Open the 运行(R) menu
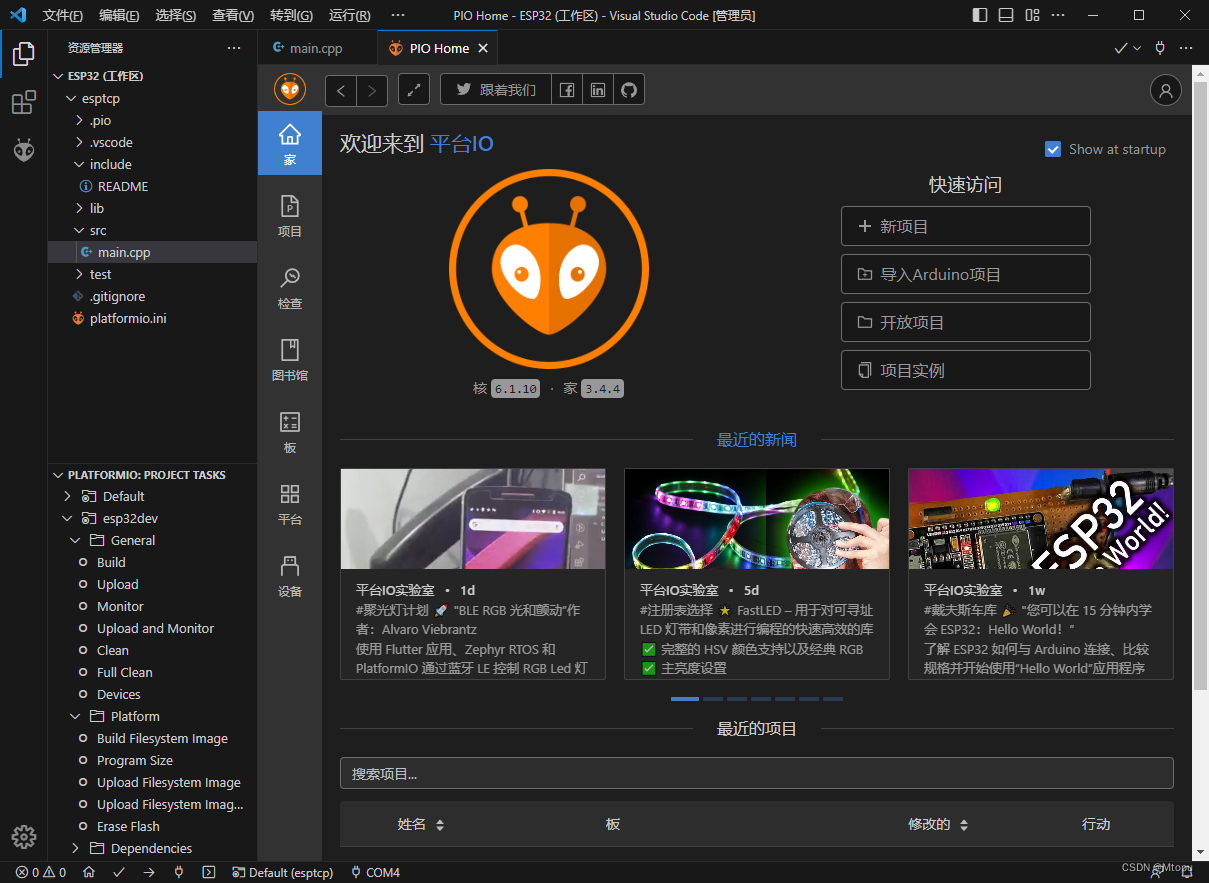 pyautogui.click(x=347, y=15)
